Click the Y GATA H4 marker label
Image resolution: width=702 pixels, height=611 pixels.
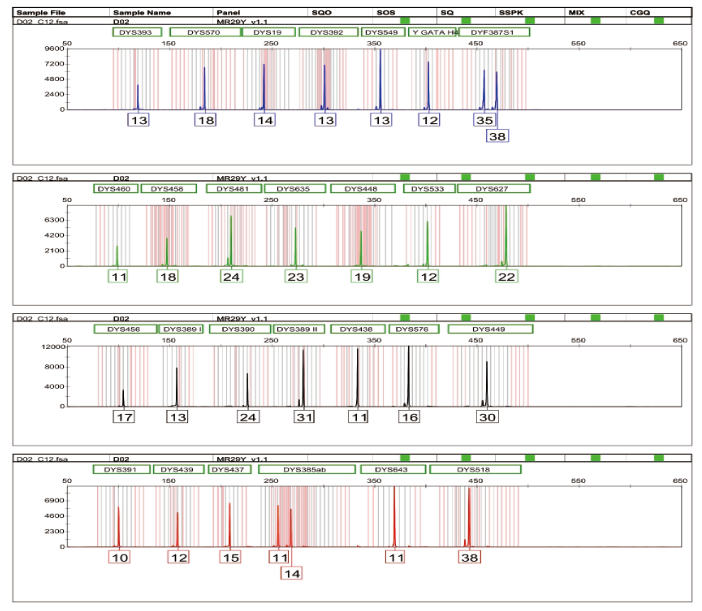click(x=432, y=32)
